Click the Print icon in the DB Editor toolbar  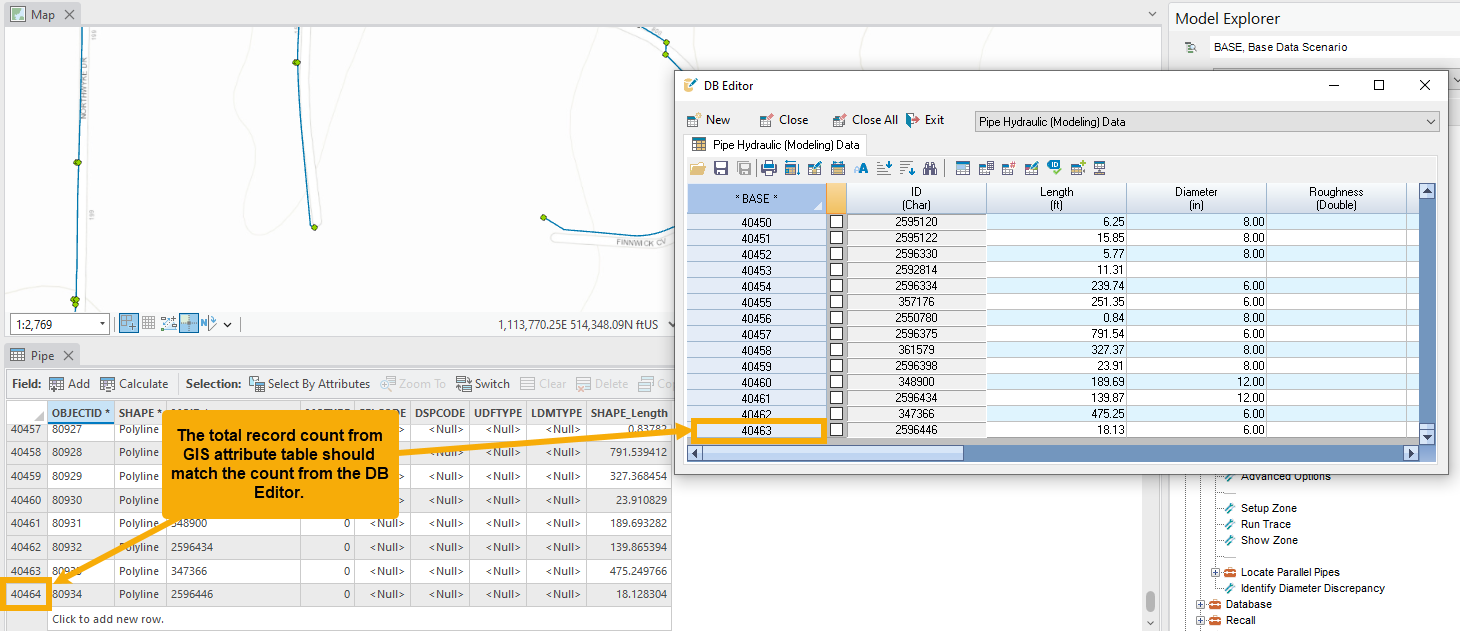[x=769, y=168]
